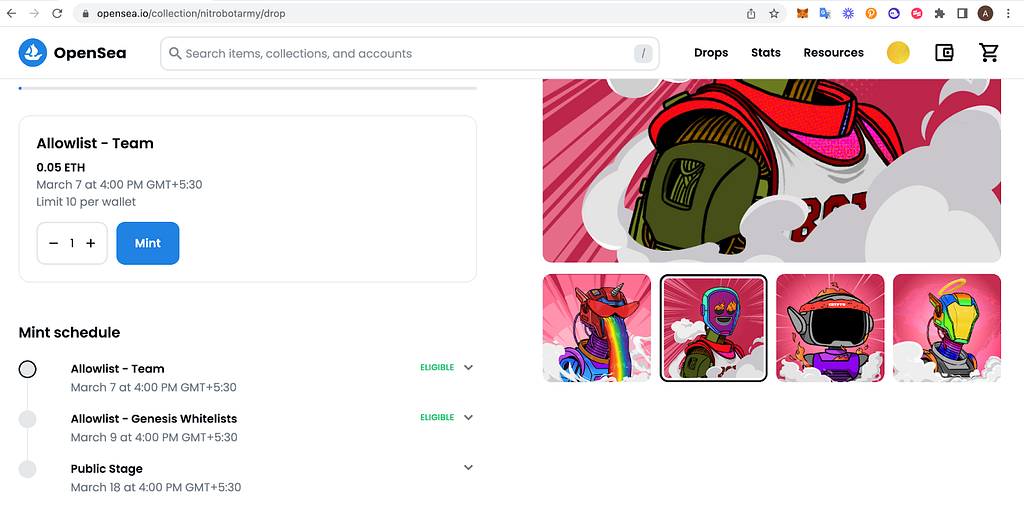Viewport: 1024px width, 518px height.
Task: Click Allowlist - Genesis Whitelists title
Action: click(x=153, y=419)
